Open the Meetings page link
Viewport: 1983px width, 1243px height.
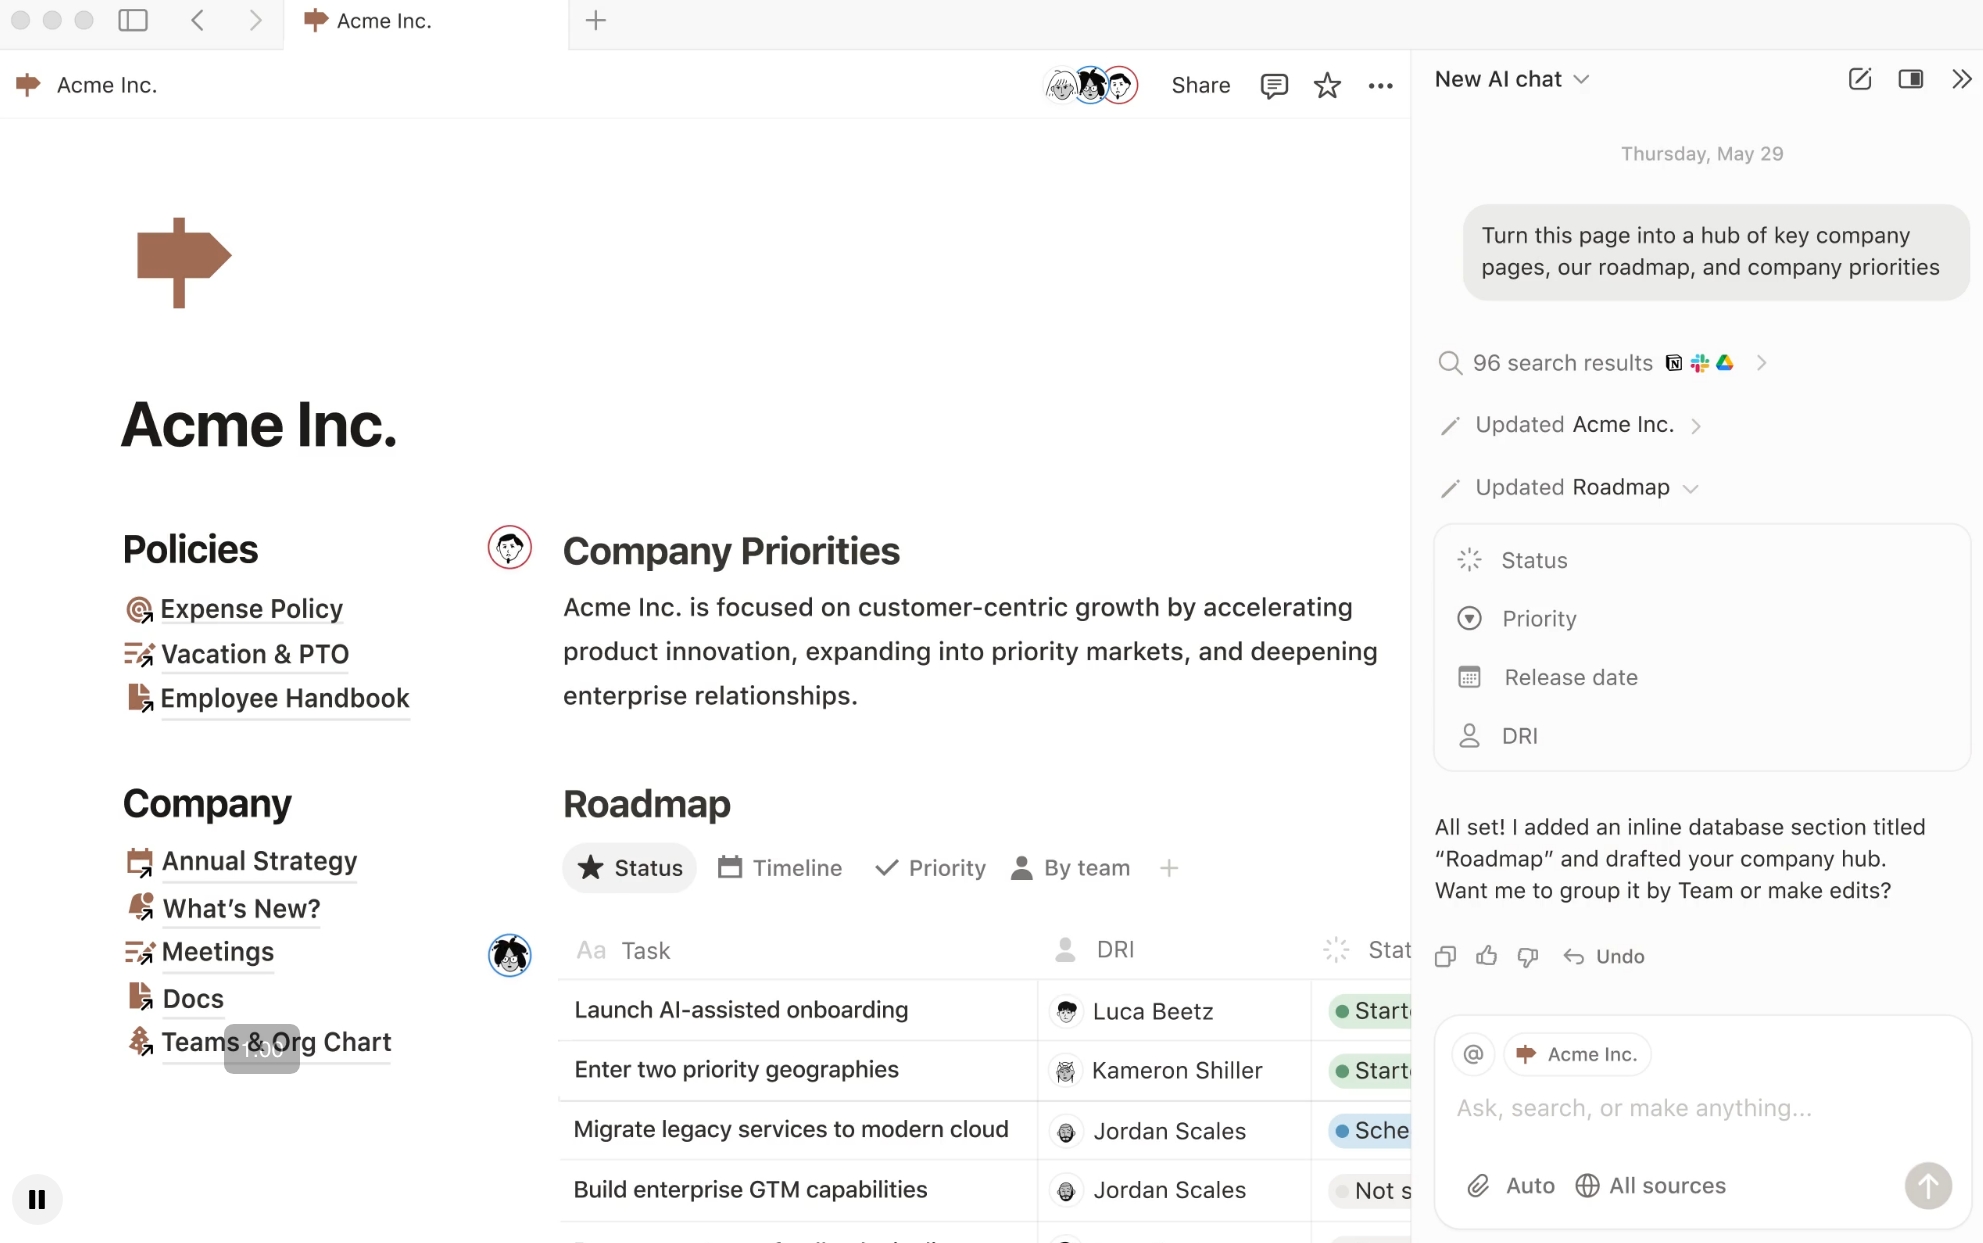click(199, 952)
